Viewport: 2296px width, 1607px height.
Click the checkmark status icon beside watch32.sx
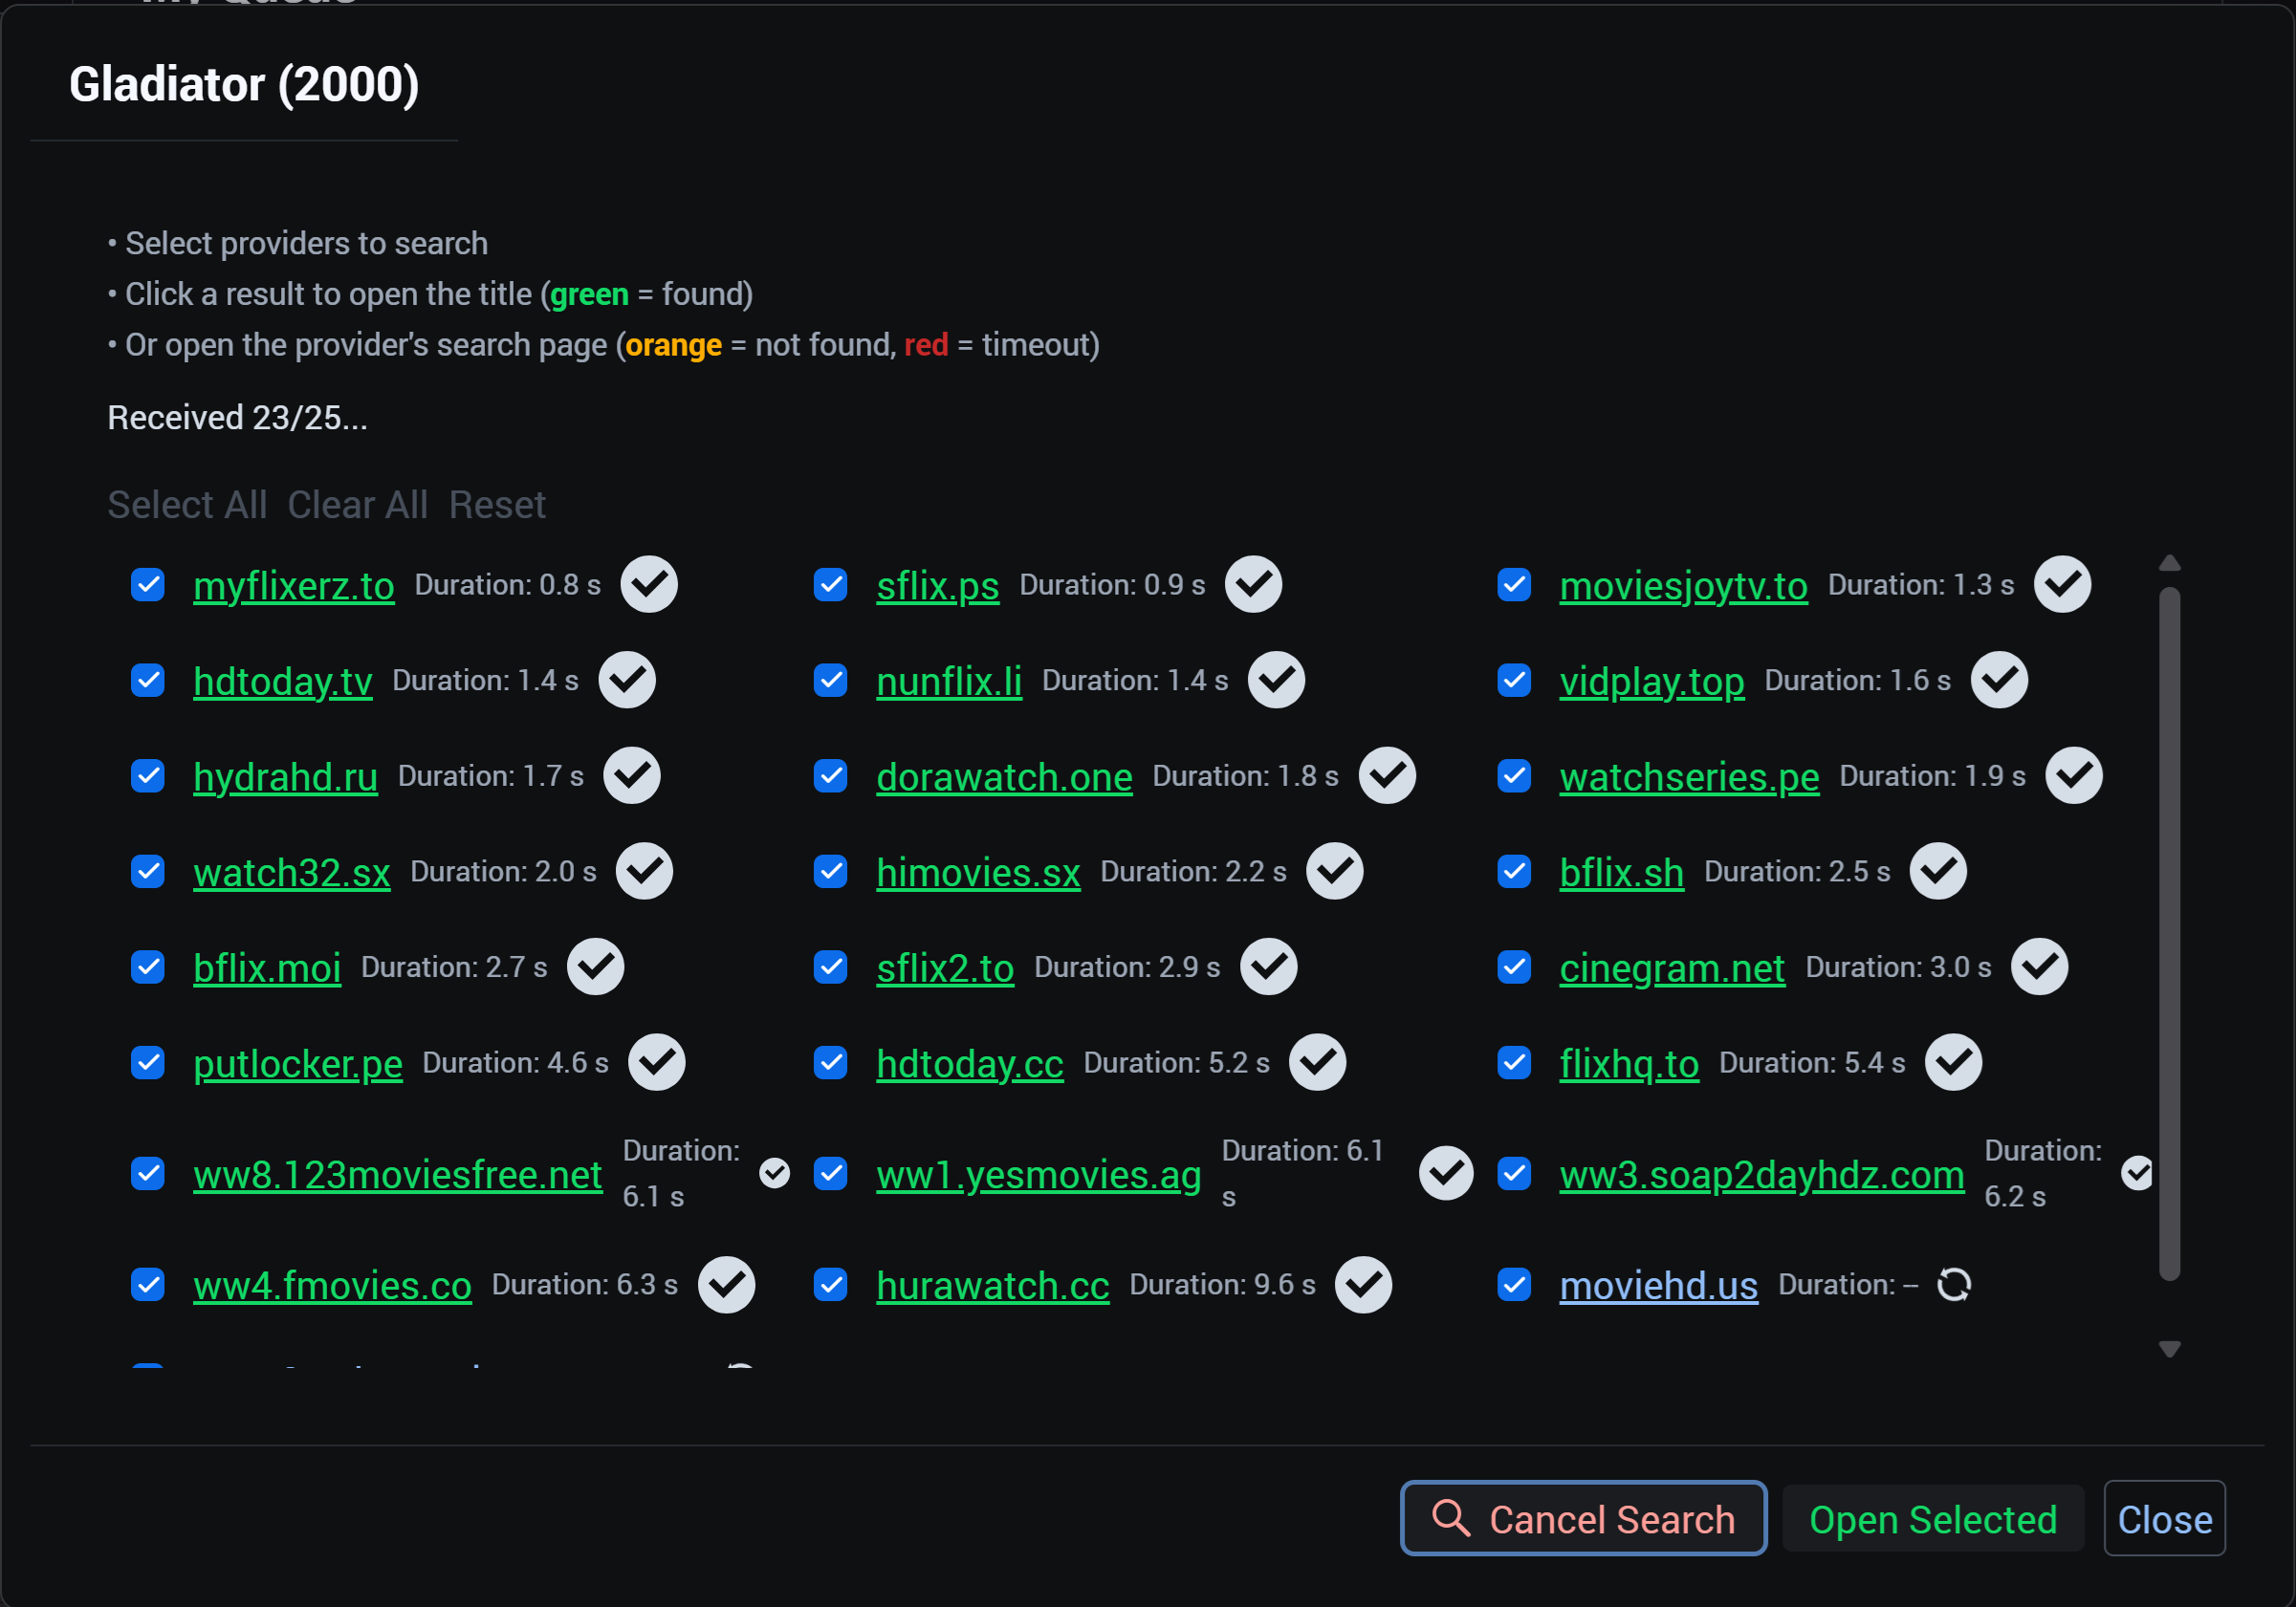[644, 871]
